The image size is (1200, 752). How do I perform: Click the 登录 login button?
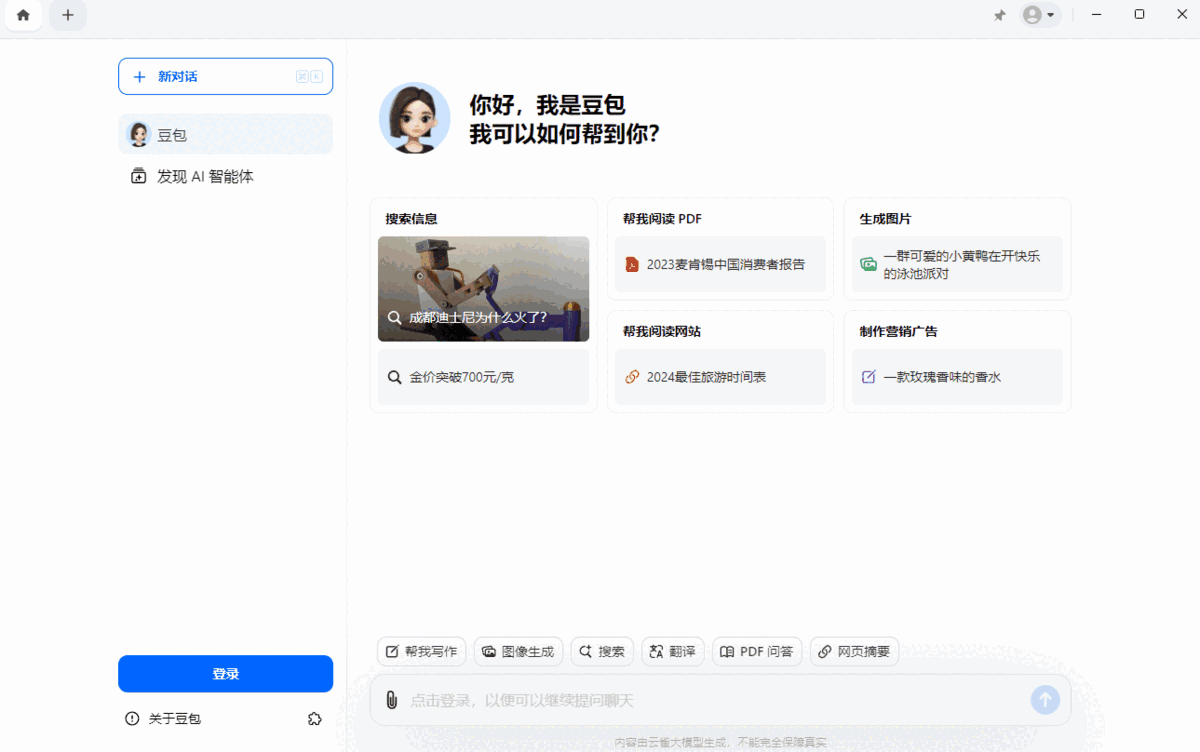point(225,673)
